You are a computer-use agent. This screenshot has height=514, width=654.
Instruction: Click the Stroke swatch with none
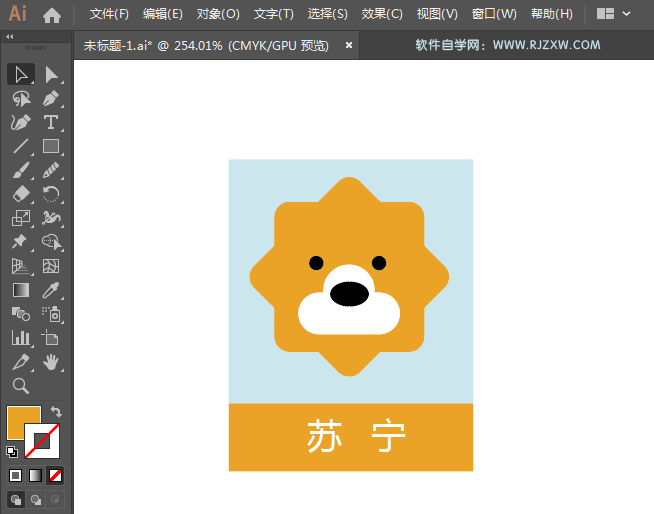pos(42,441)
